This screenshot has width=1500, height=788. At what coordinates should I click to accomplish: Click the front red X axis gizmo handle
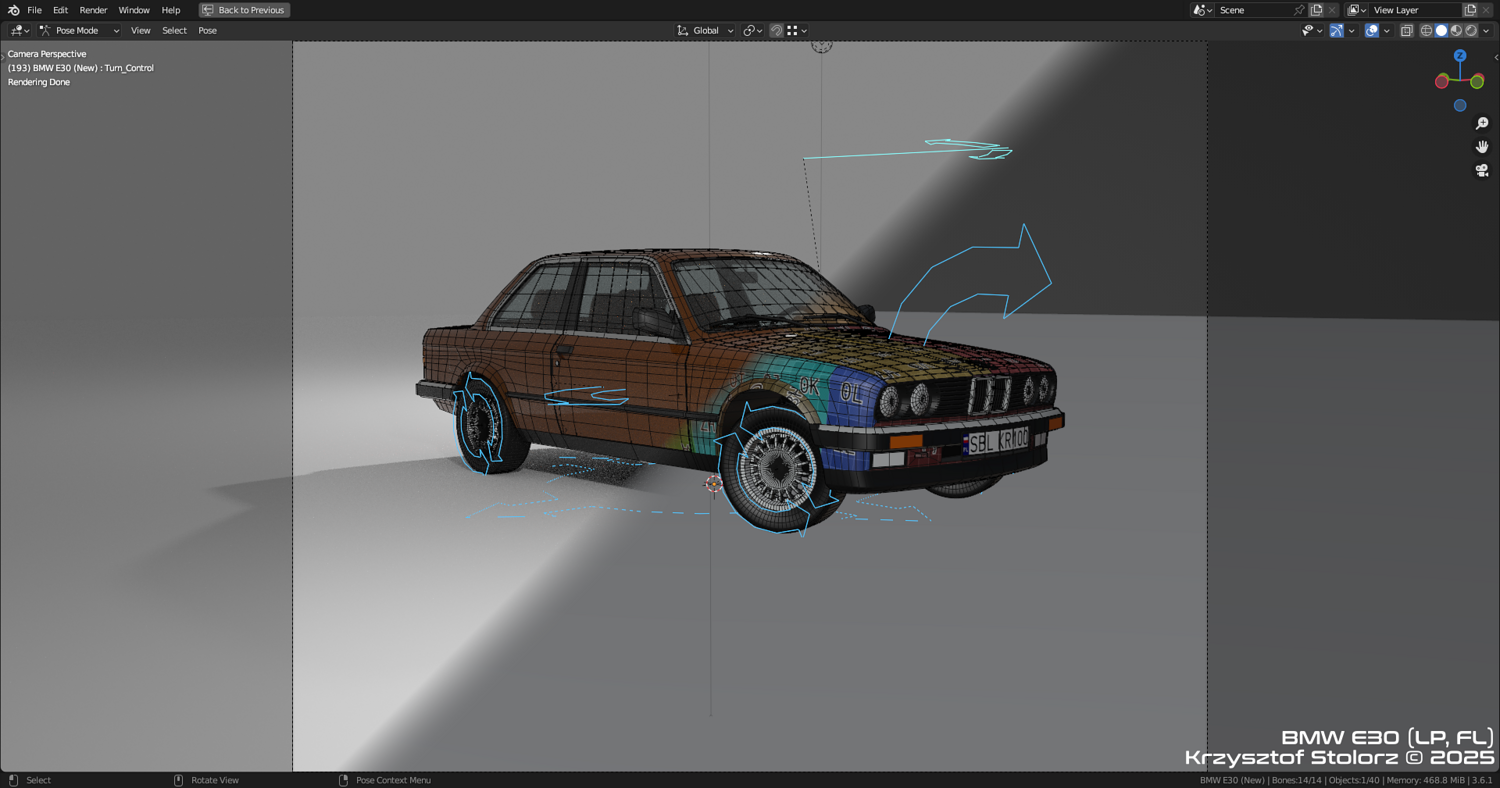[1442, 82]
